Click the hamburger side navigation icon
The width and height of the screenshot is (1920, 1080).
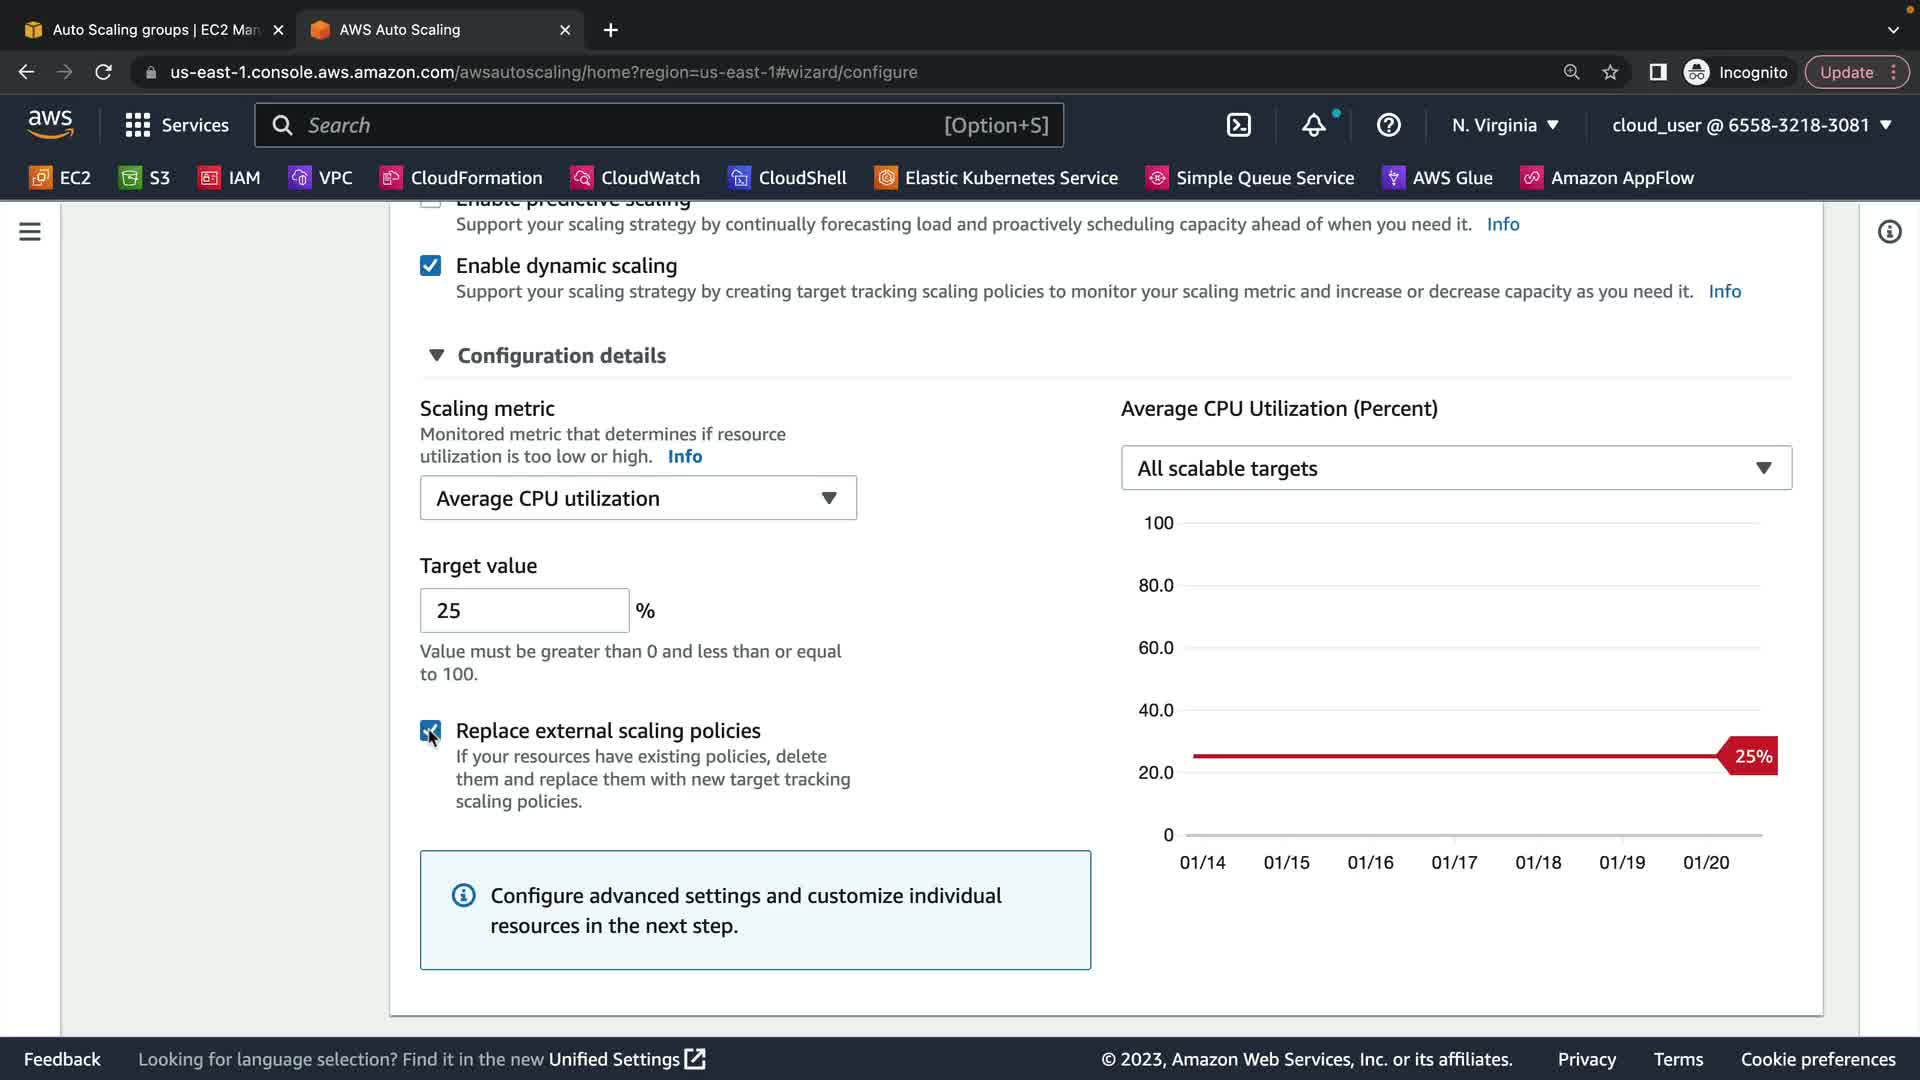[30, 232]
